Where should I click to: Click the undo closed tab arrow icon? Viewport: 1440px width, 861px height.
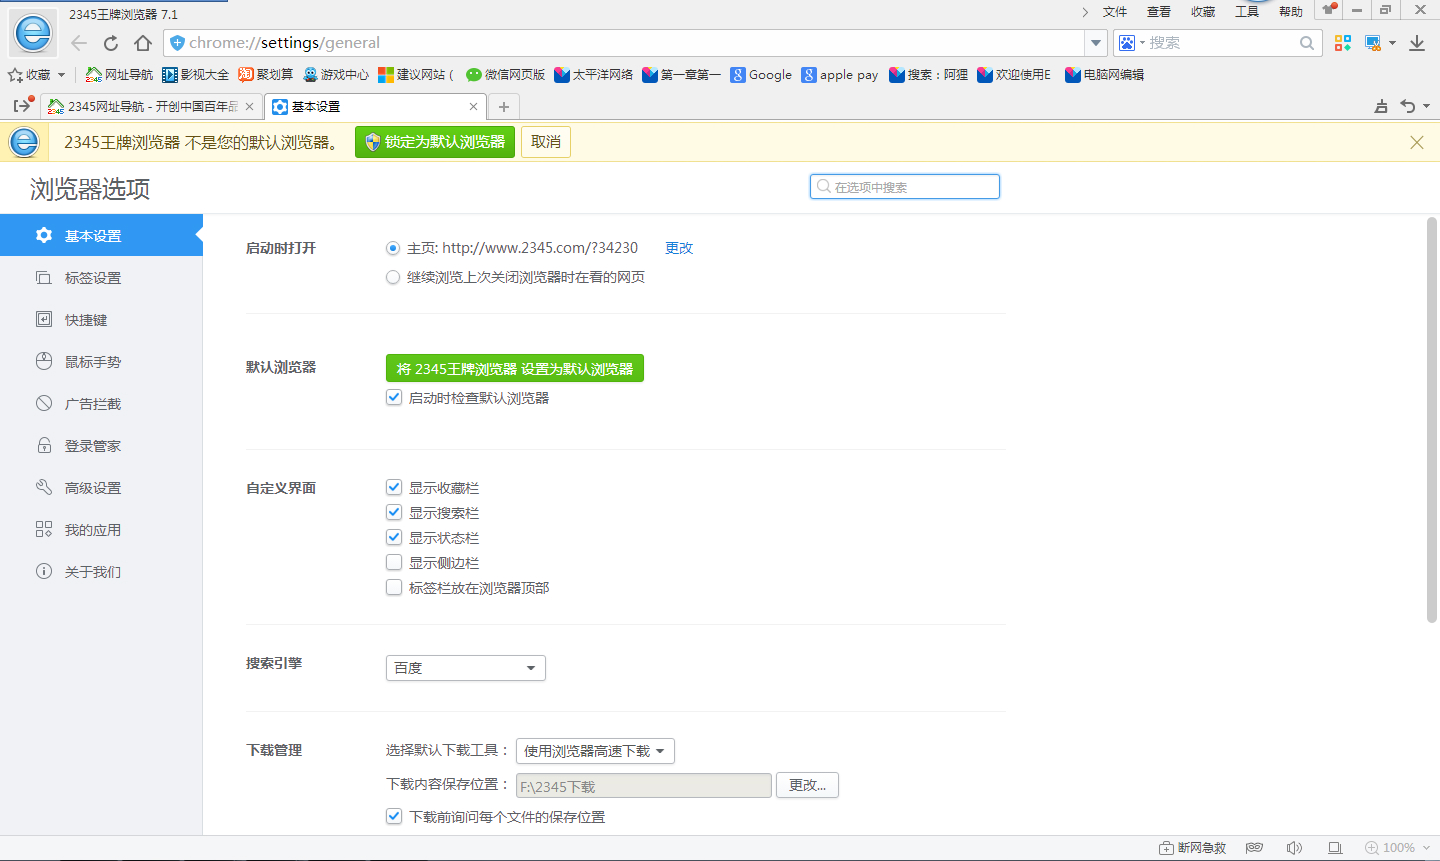1407,107
